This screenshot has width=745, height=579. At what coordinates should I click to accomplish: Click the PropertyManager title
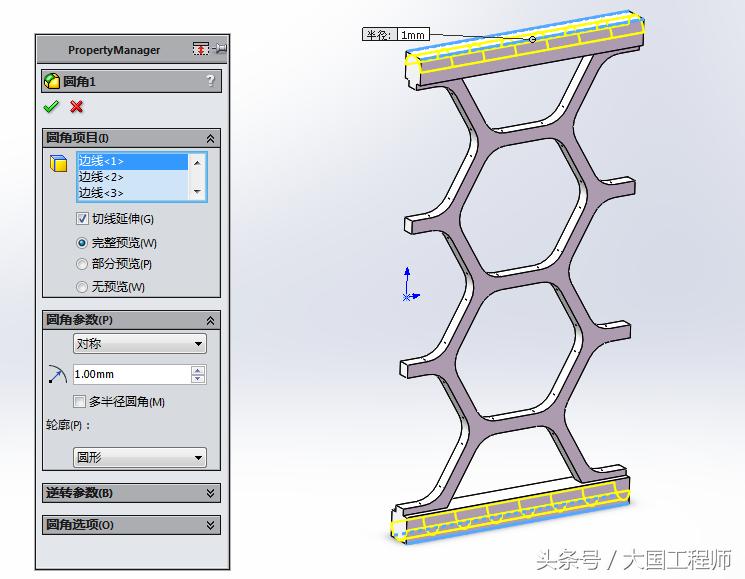click(114, 50)
